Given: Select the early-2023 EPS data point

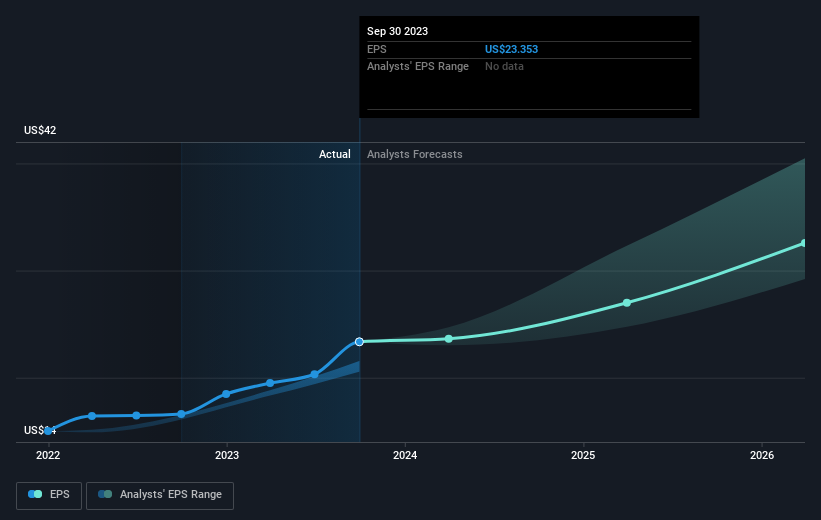Looking at the screenshot, I should pyautogui.click(x=226, y=394).
